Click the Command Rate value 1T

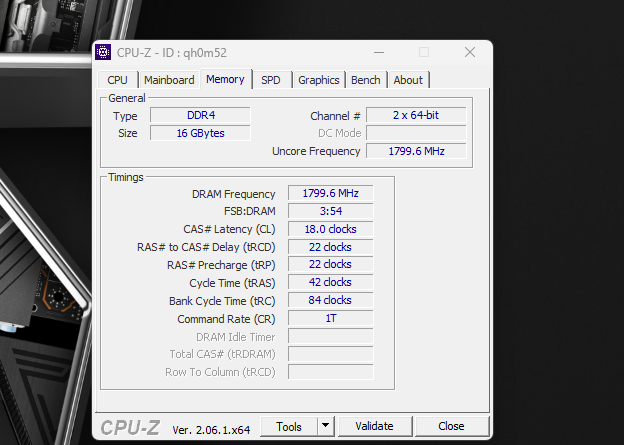click(331, 318)
